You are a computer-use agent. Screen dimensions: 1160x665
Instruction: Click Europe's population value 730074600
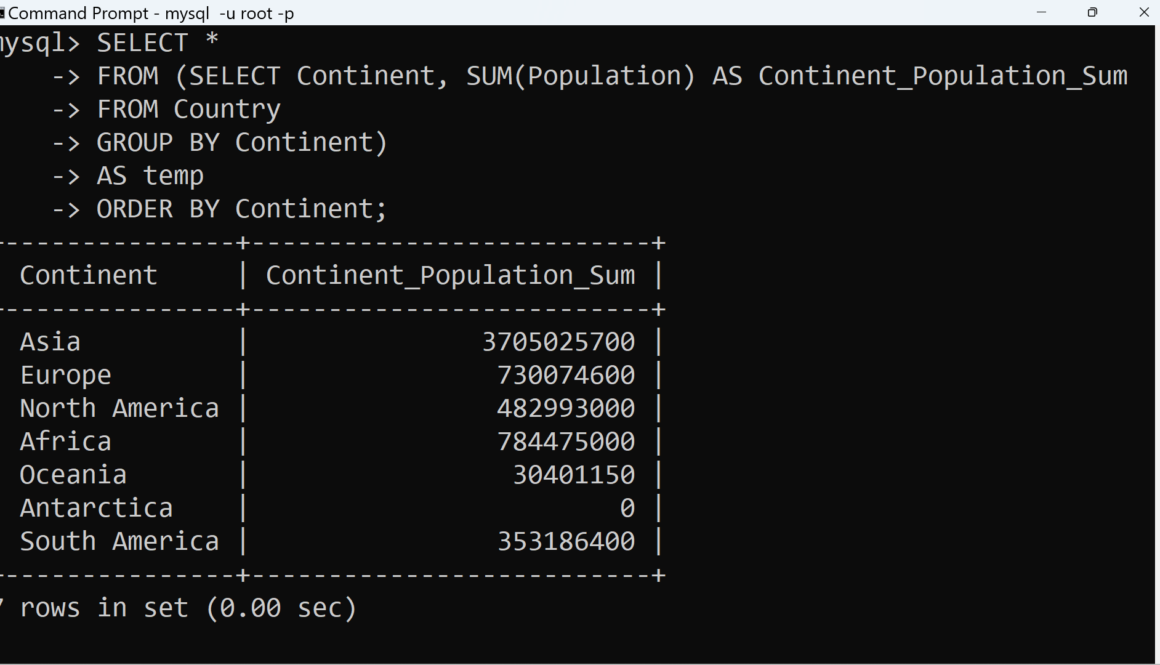566,375
